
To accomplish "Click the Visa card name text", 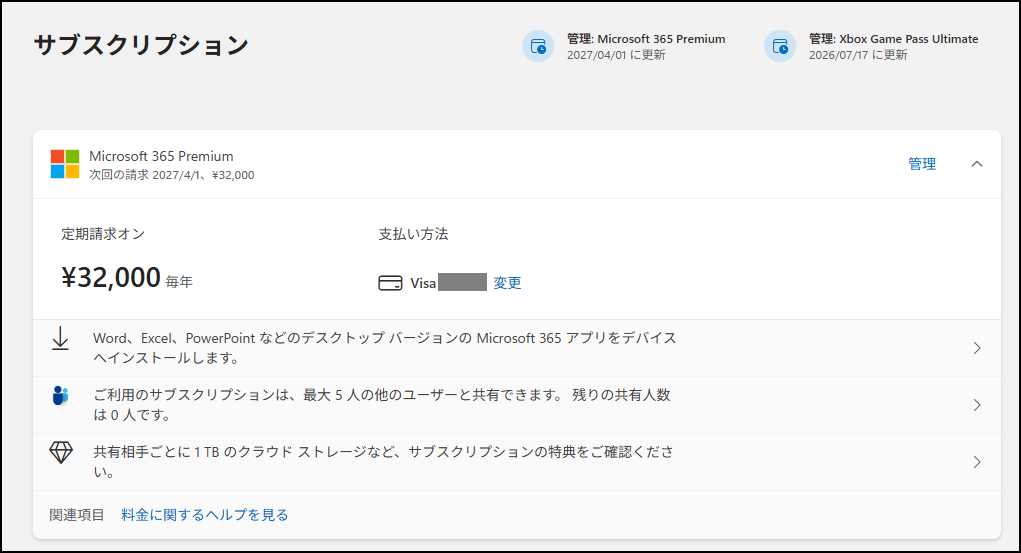I will pyautogui.click(x=423, y=283).
